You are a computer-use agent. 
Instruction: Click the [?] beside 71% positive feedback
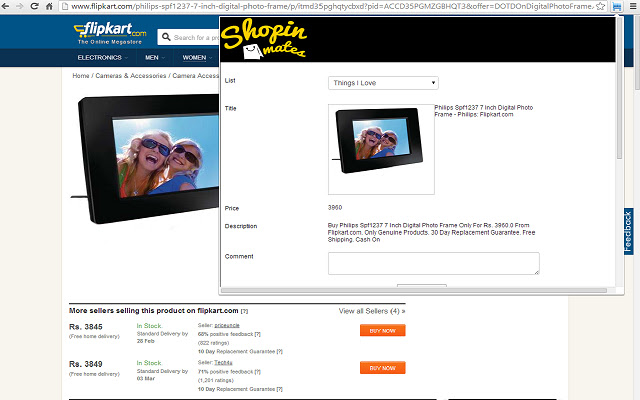pyautogui.click(x=258, y=372)
